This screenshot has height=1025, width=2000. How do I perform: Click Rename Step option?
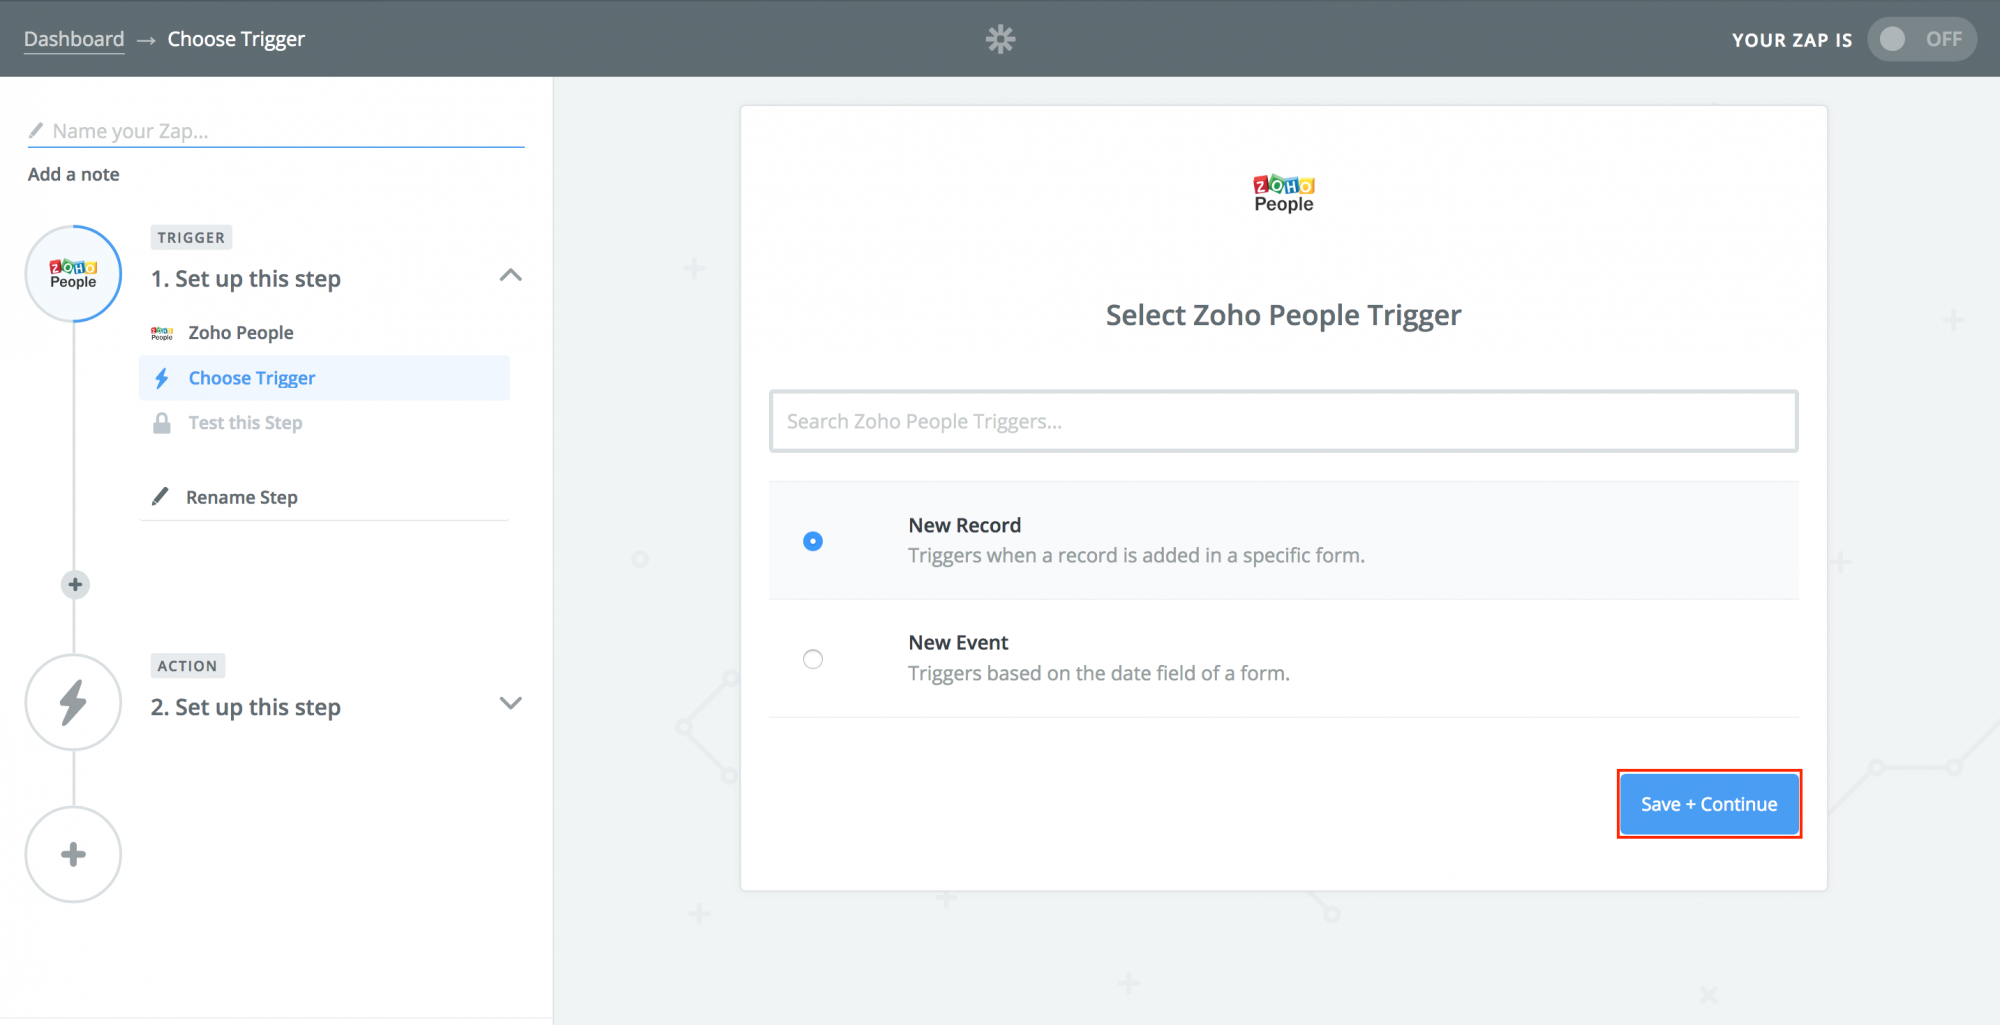pos(241,497)
